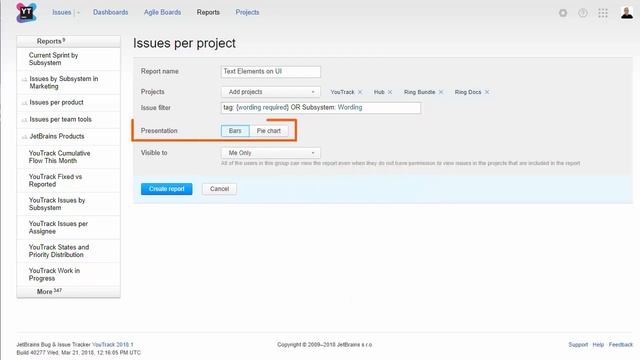Go to Projects
The image size is (640, 360).
pyautogui.click(x=247, y=13)
